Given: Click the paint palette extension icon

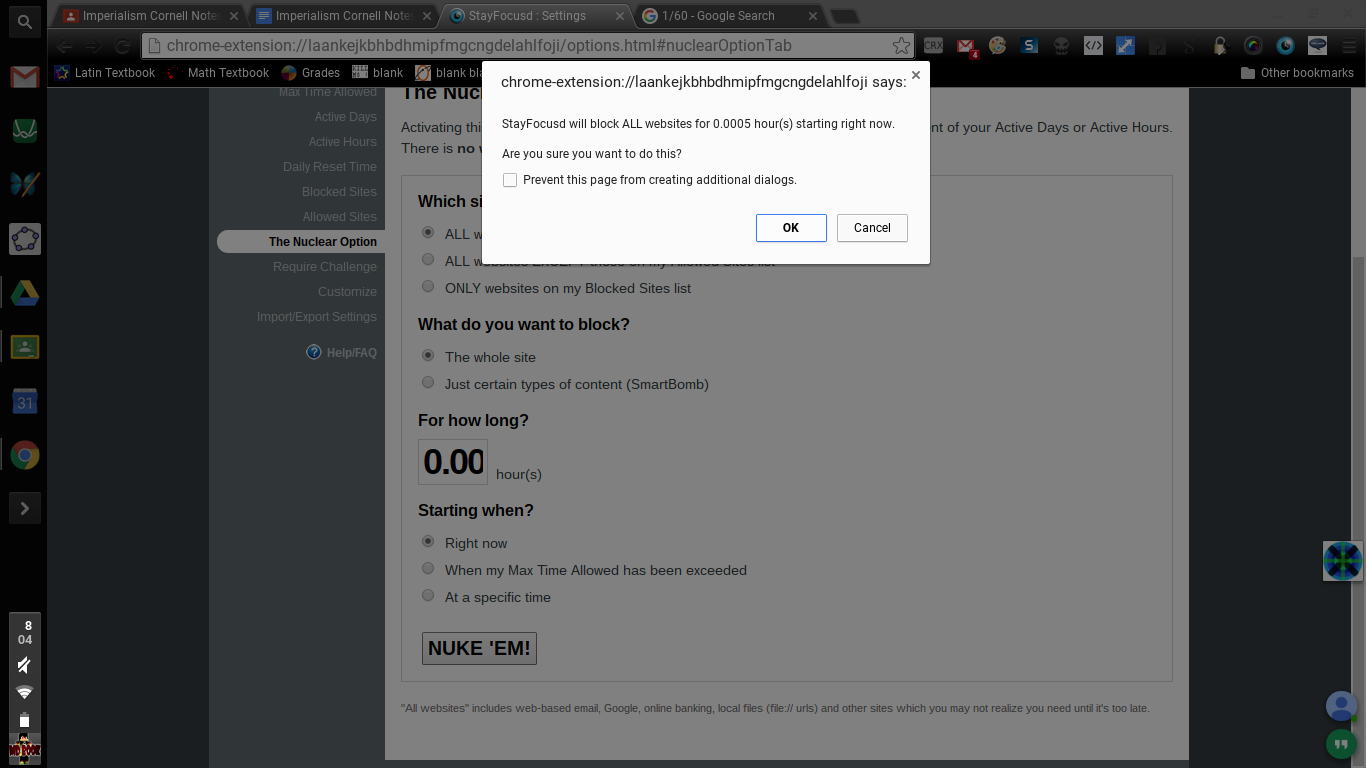Looking at the screenshot, I should (997, 45).
